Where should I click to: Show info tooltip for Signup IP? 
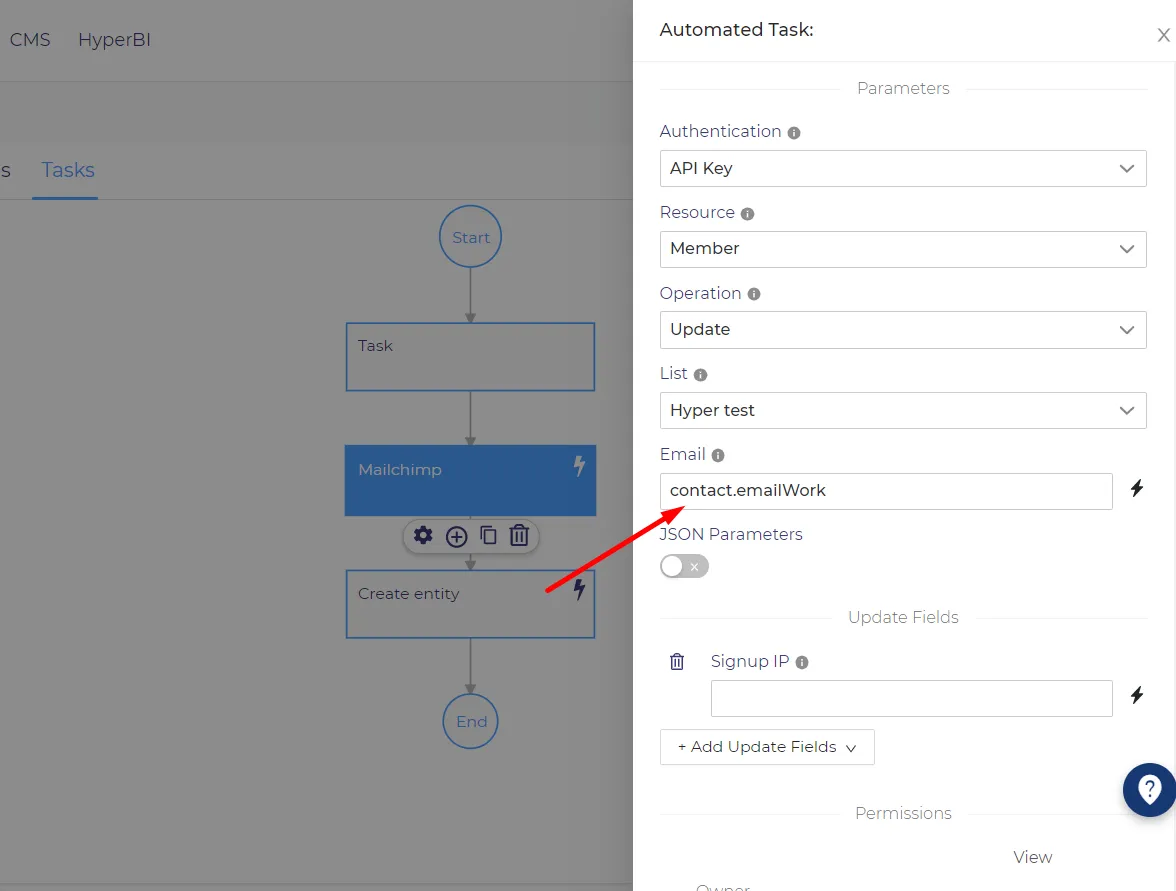(802, 662)
